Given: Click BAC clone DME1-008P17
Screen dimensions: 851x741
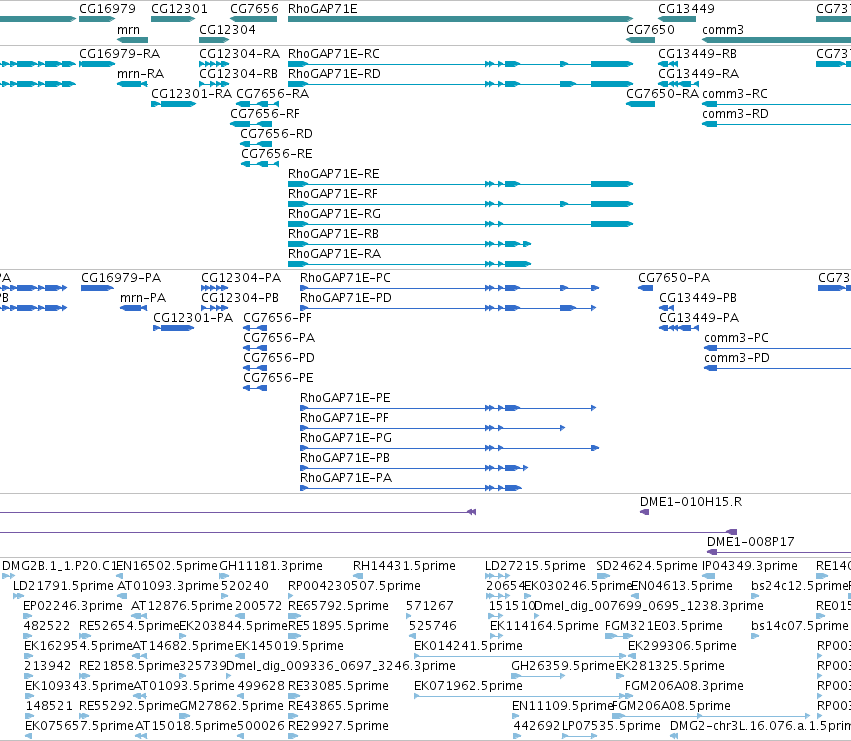Looking at the screenshot, I should click(751, 542).
